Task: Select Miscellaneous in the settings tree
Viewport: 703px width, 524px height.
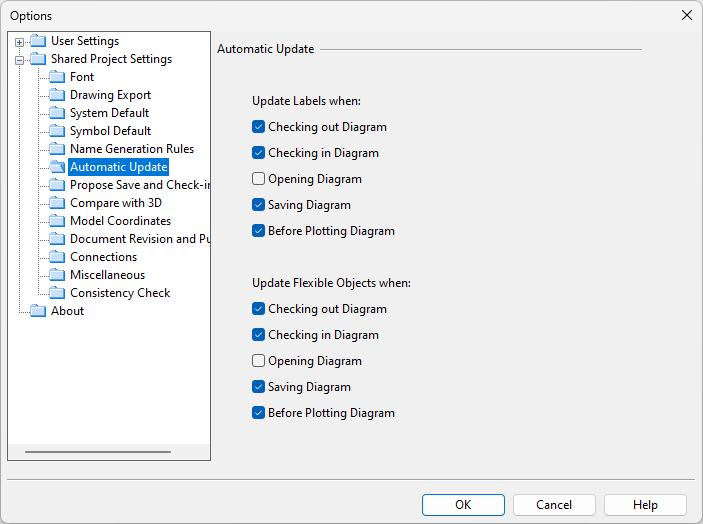Action: [107, 275]
